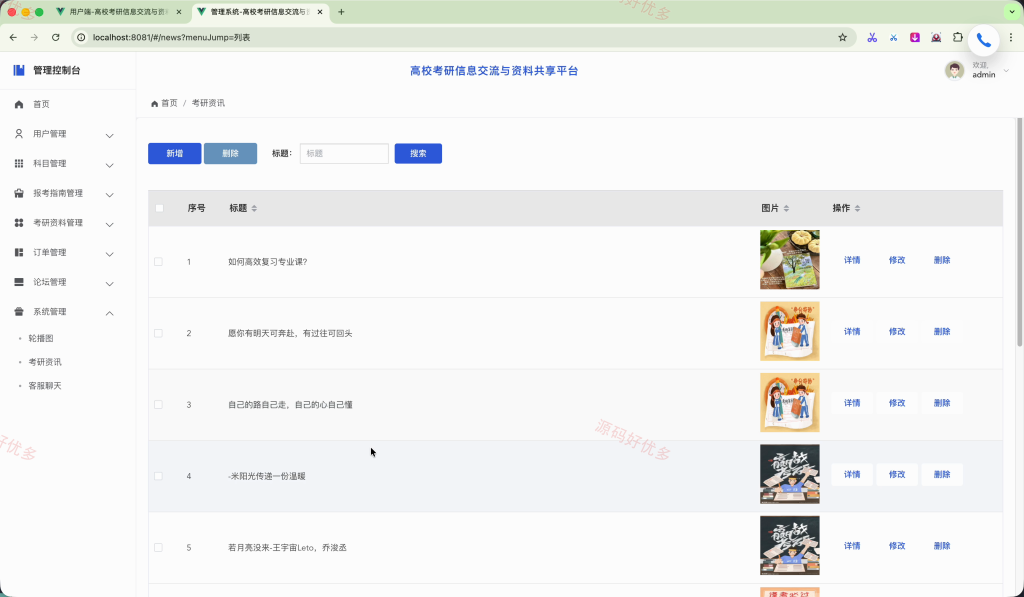Click thumbnail image of row 1
The image size is (1024, 597).
(x=790, y=259)
